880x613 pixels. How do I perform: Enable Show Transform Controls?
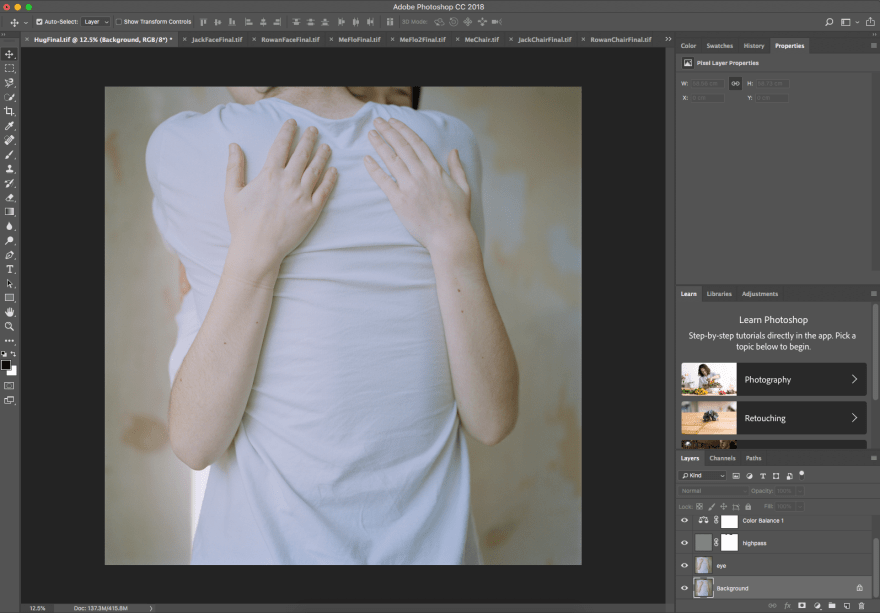(119, 21)
